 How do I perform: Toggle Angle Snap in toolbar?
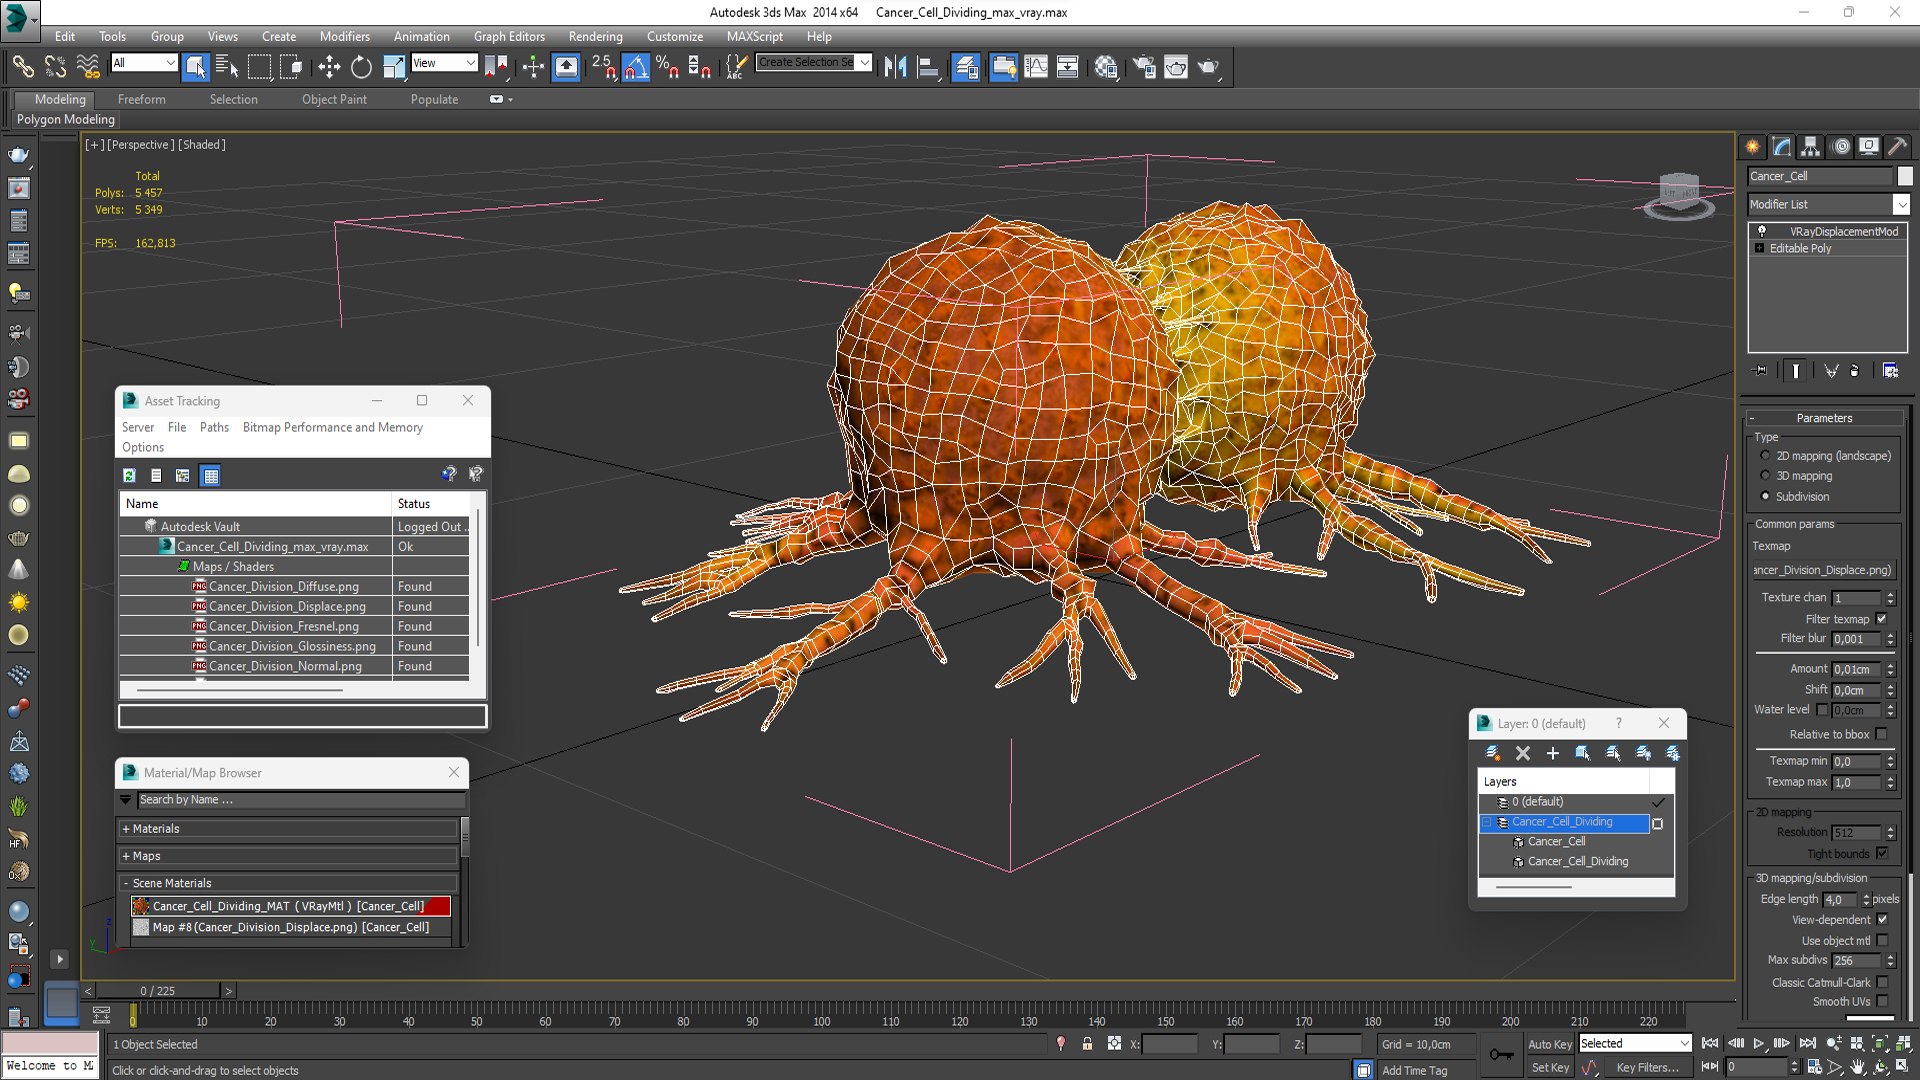(635, 67)
